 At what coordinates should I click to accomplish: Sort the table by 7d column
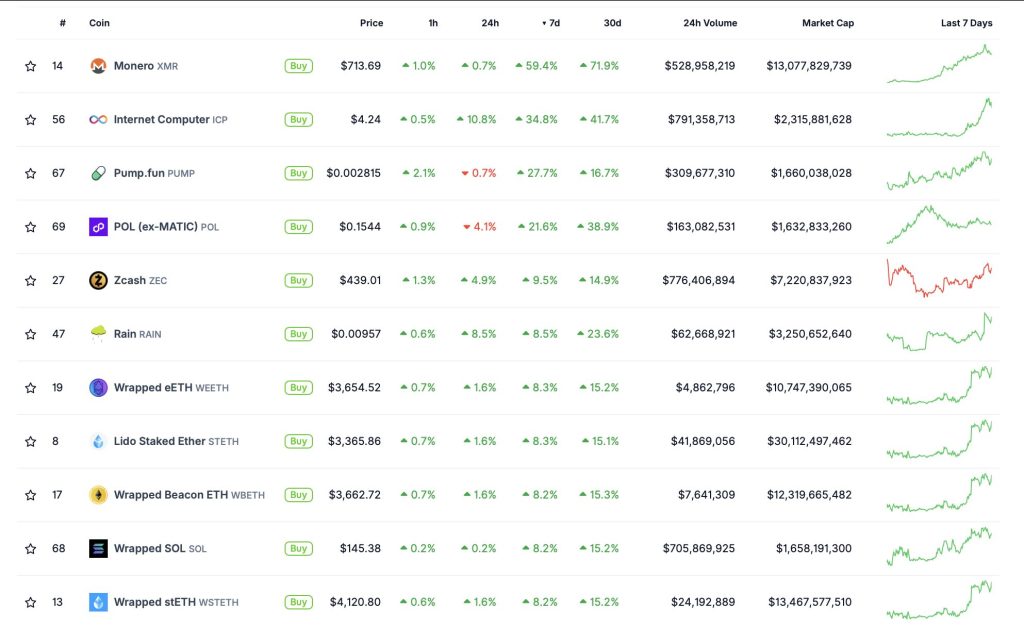pos(551,23)
